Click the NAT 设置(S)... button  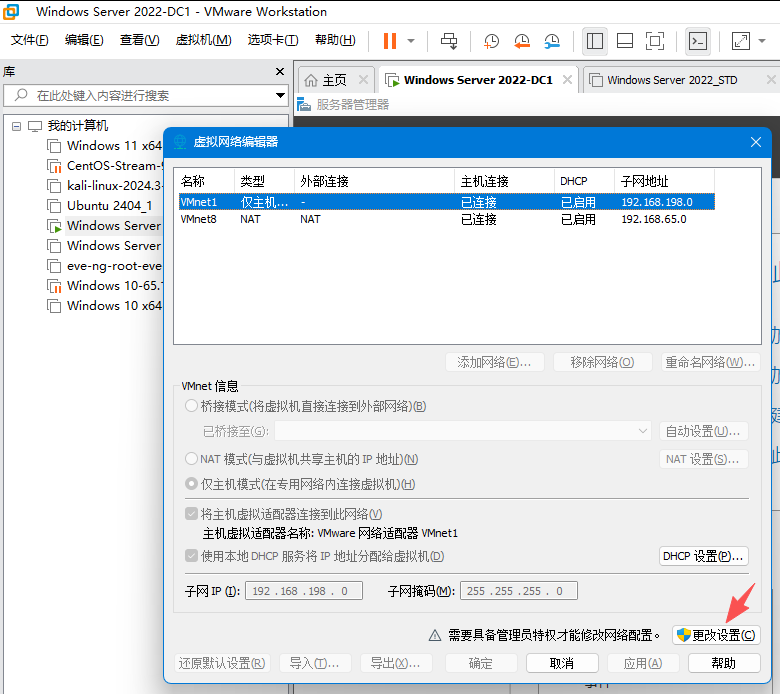703,459
